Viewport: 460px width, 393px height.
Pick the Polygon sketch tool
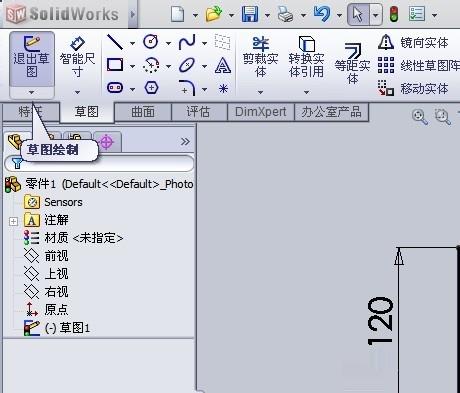point(151,88)
